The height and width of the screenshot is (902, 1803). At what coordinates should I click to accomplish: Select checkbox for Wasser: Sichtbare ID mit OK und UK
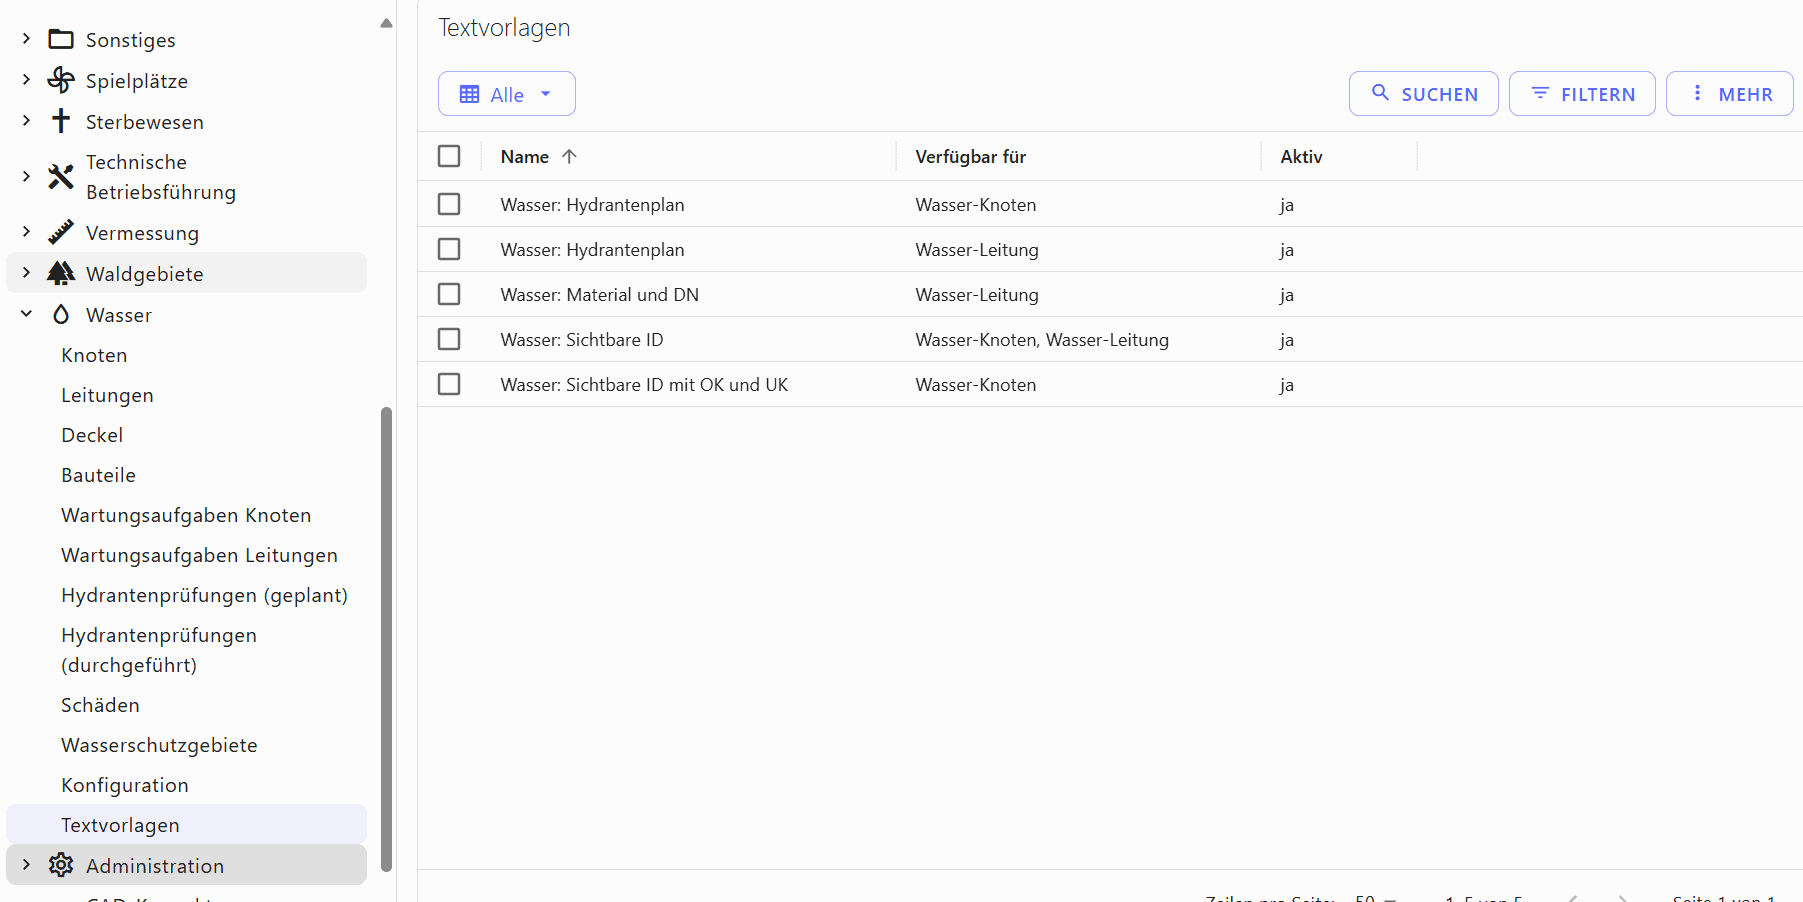(449, 384)
